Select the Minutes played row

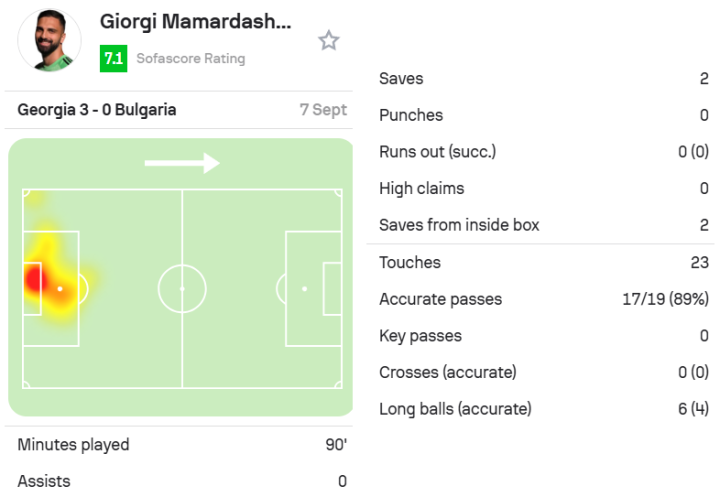click(x=182, y=445)
